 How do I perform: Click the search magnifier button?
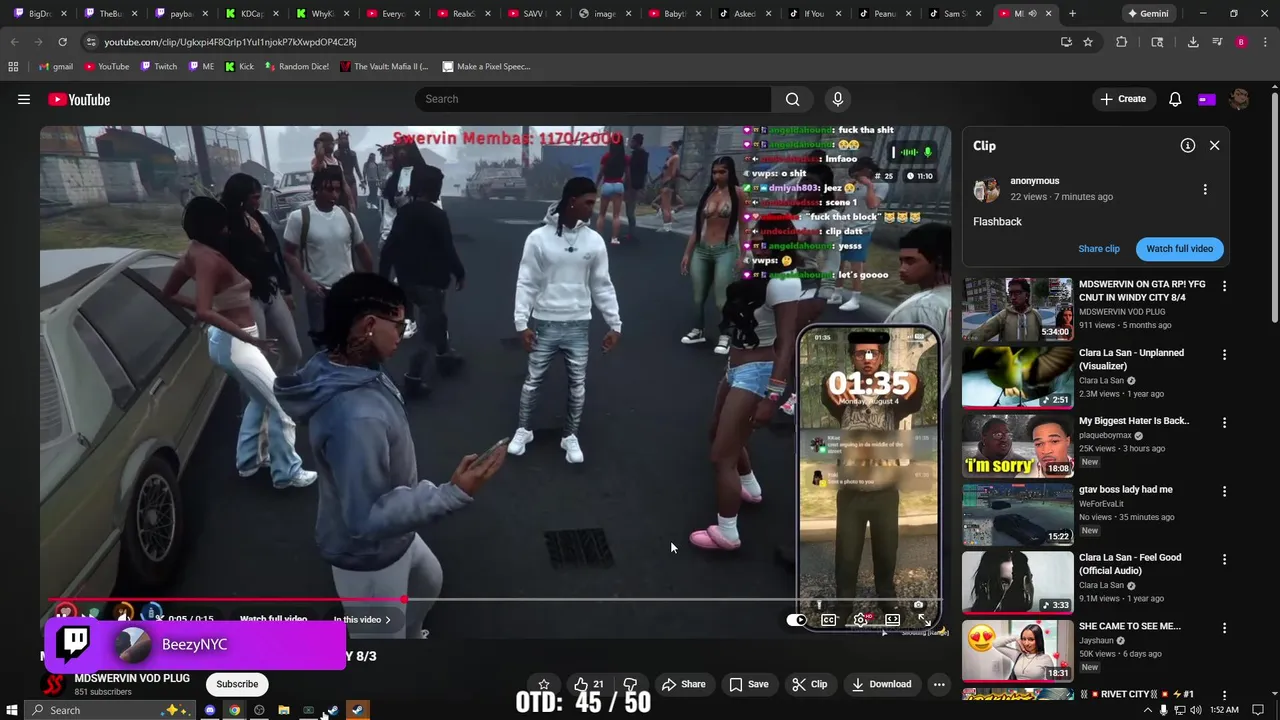(792, 99)
